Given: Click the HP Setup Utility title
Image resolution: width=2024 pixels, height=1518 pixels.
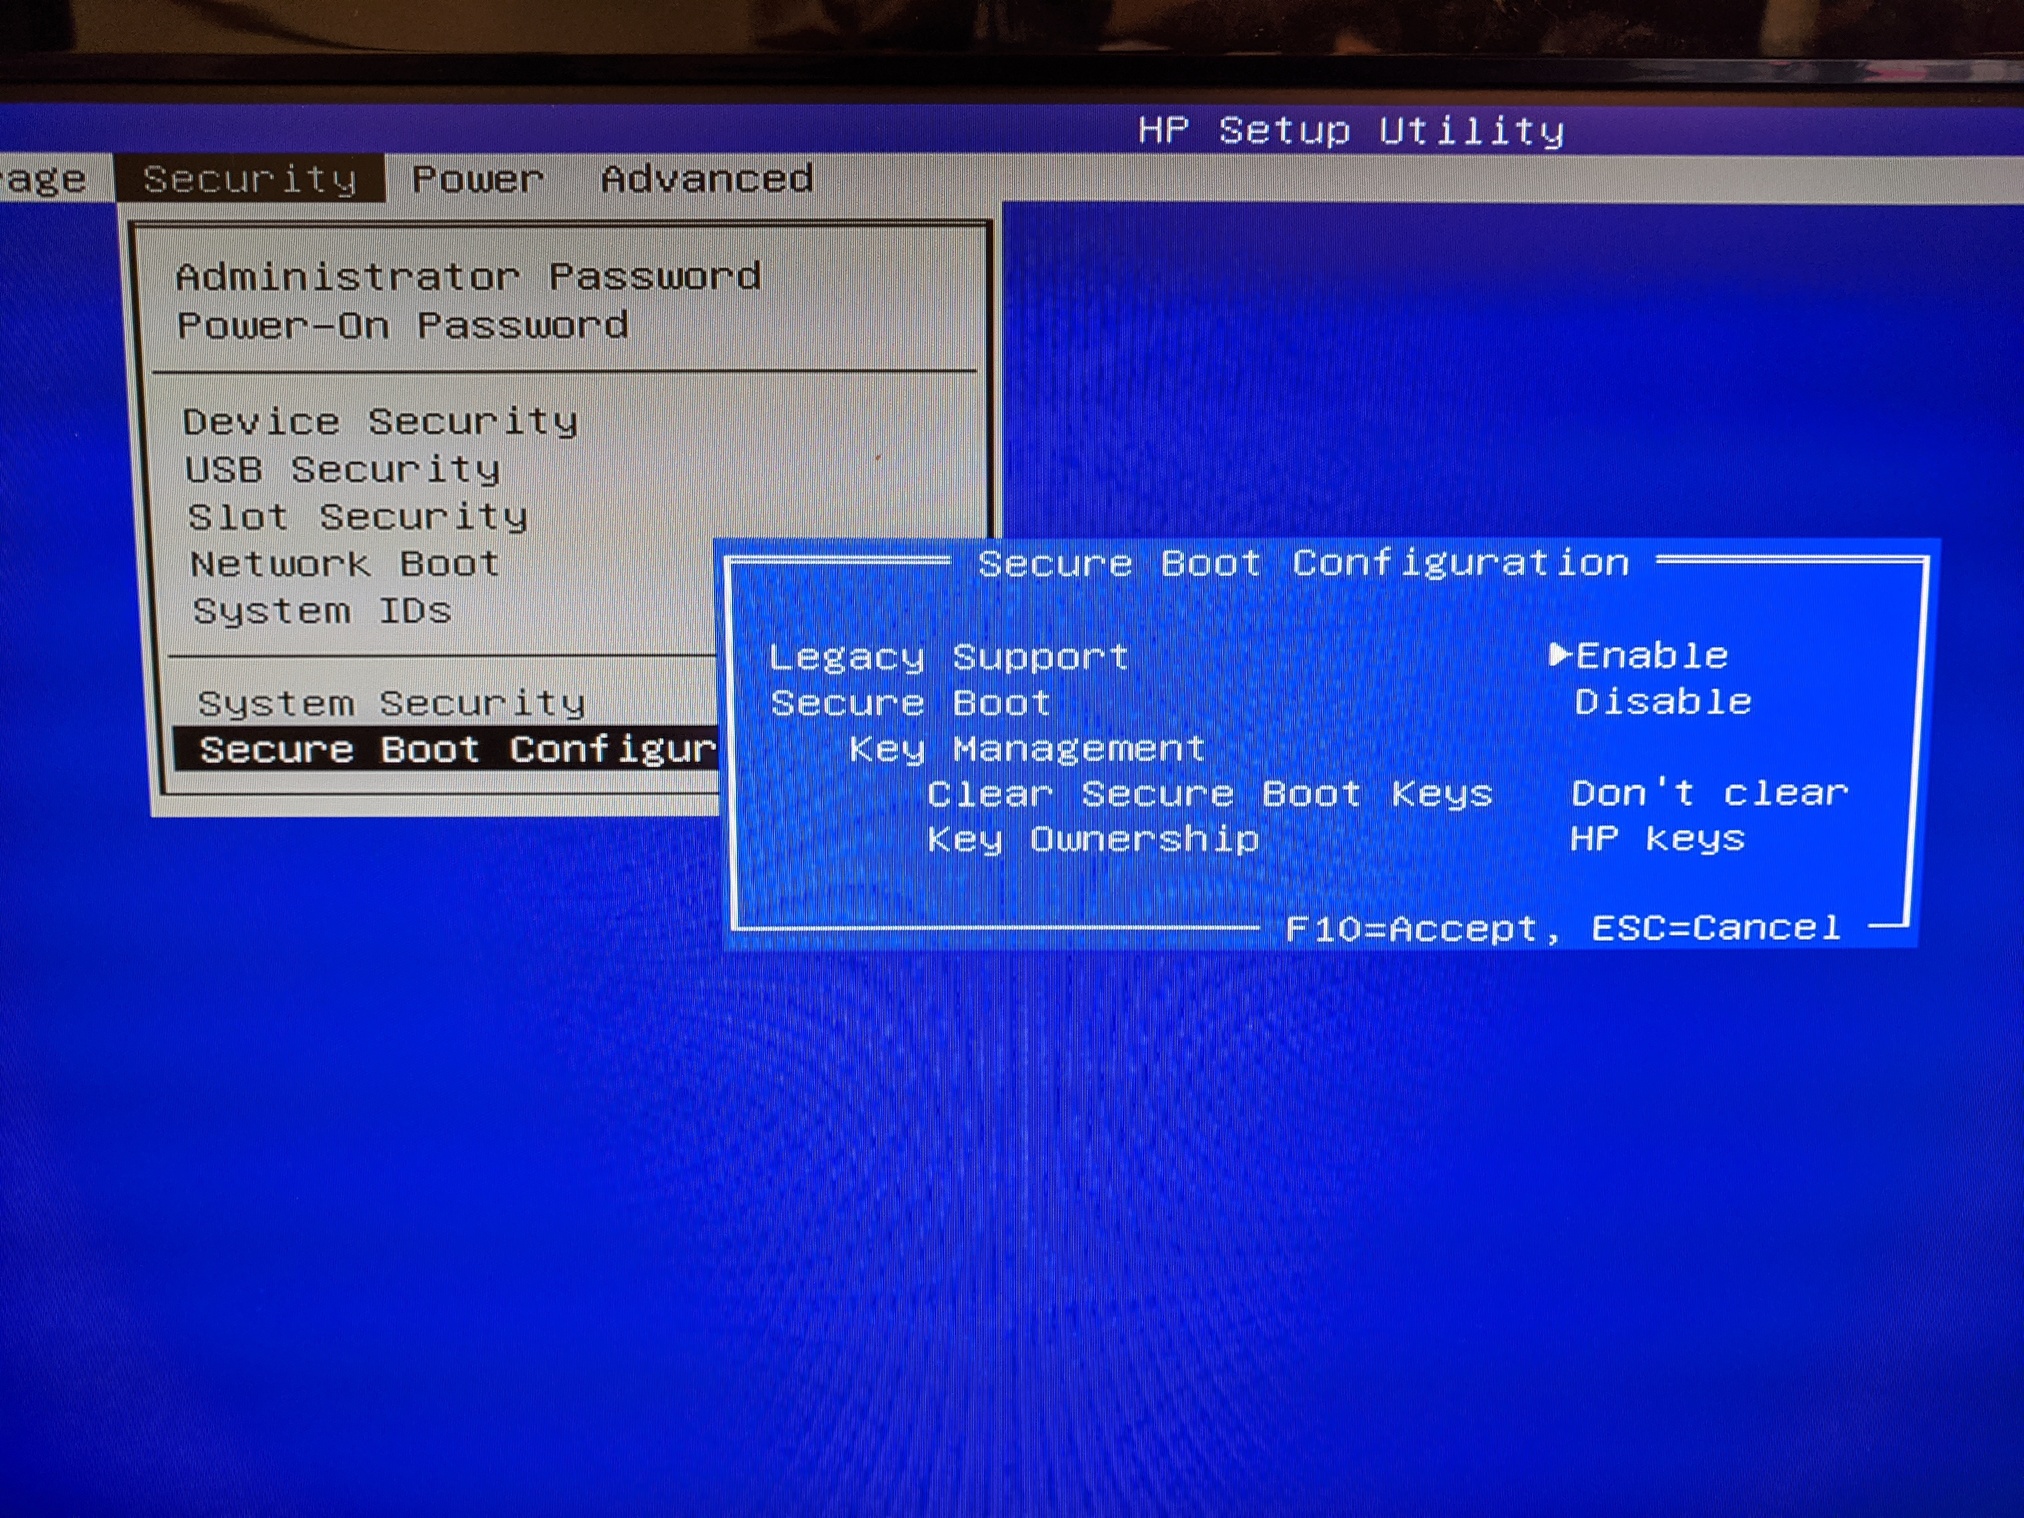Looking at the screenshot, I should point(1351,130).
